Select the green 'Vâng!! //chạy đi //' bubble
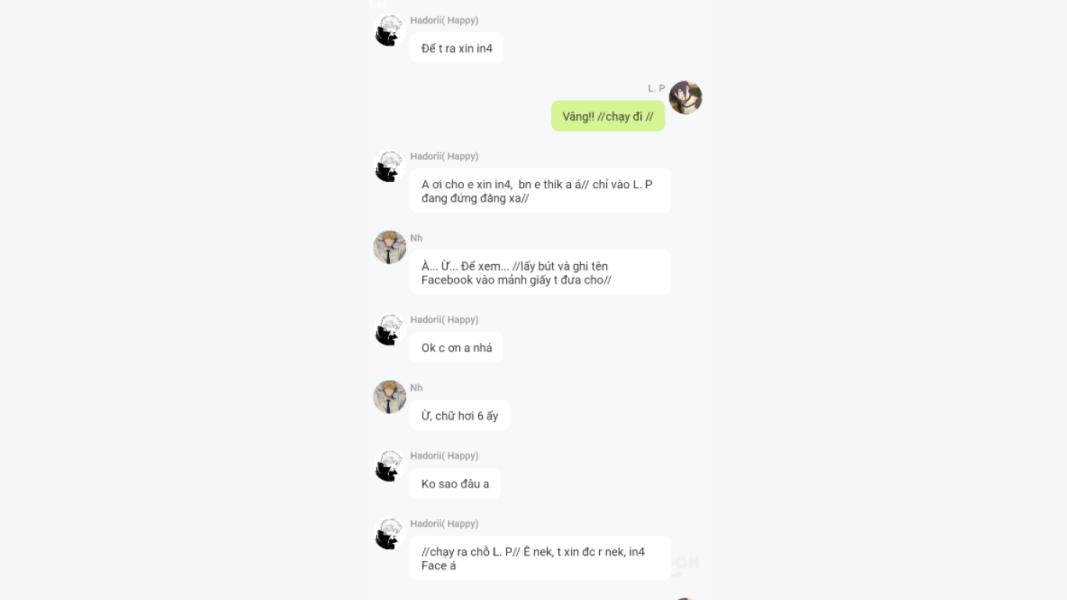This screenshot has height=600, width=1067. point(608,116)
